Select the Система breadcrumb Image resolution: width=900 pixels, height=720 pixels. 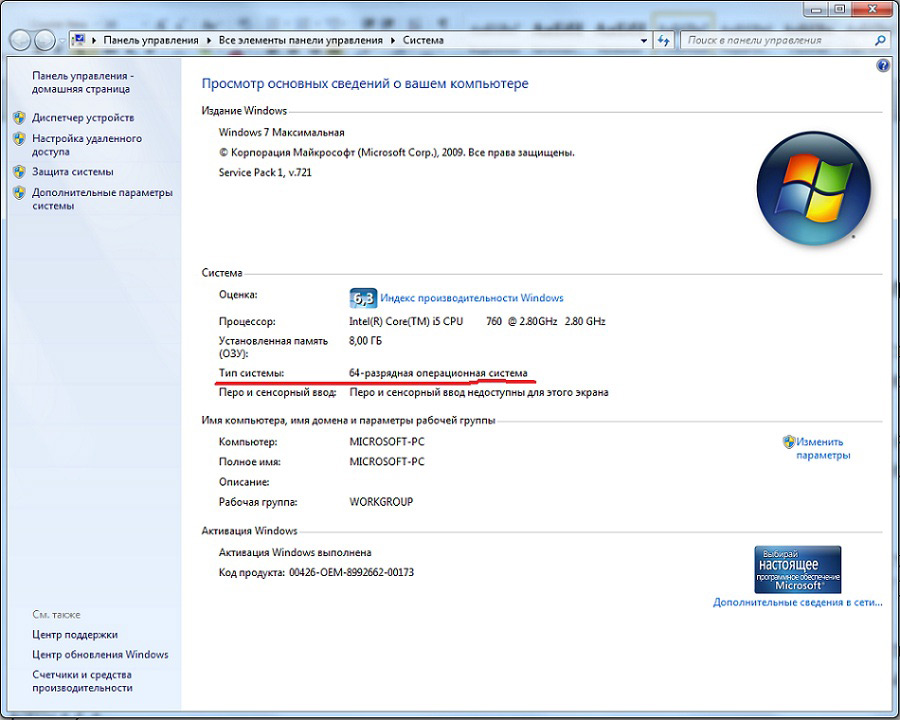coord(423,40)
